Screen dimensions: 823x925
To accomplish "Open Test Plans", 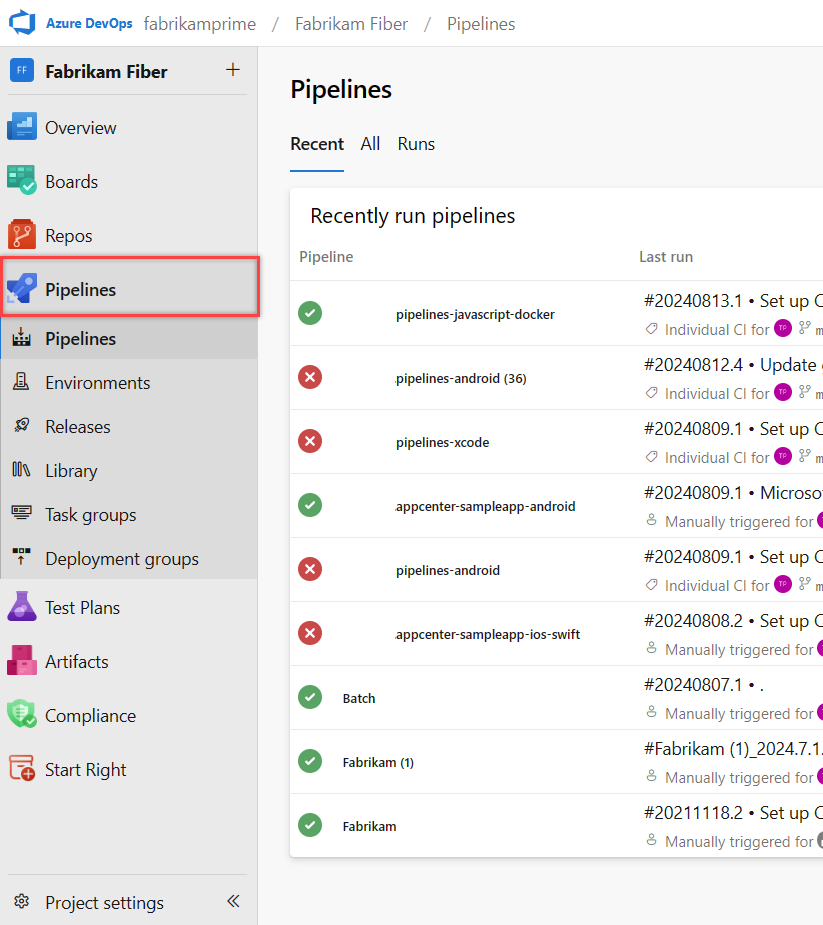I will 80,606.
